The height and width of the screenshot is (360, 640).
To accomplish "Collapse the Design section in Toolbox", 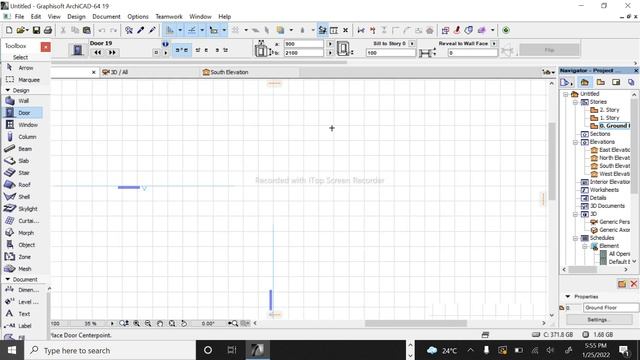I will click(8, 90).
